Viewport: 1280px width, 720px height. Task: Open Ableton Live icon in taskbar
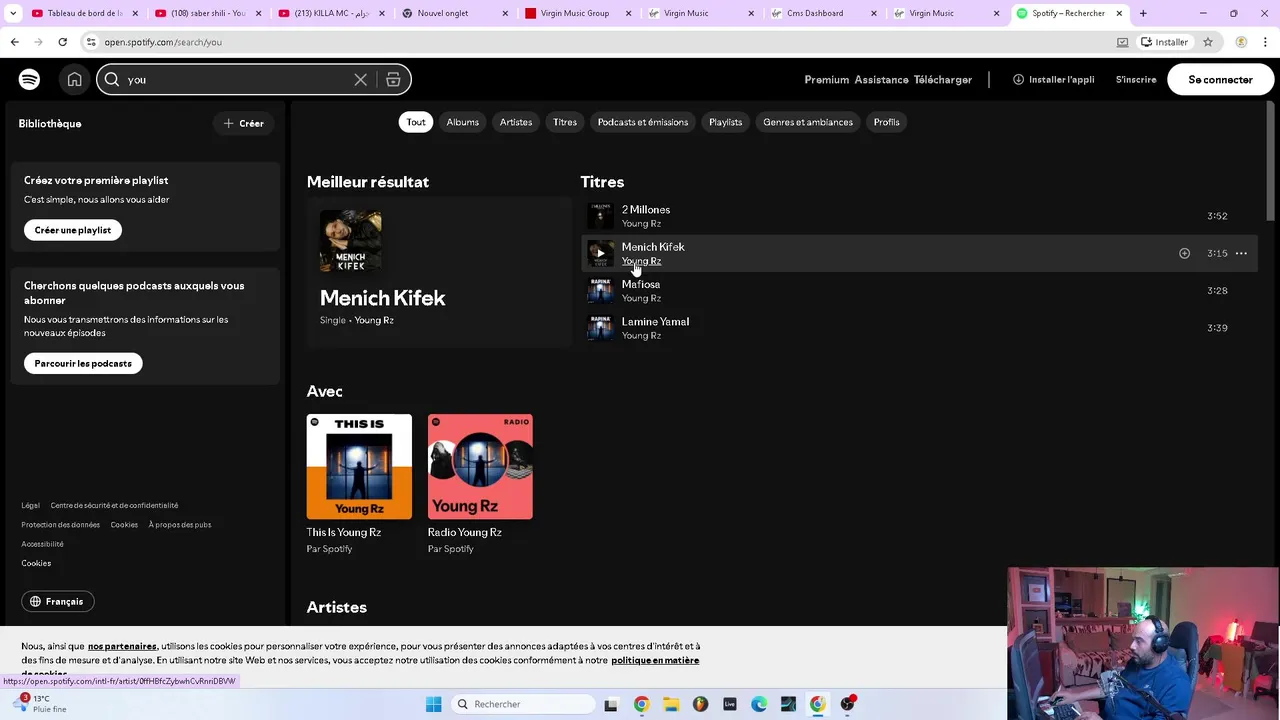[x=729, y=704]
